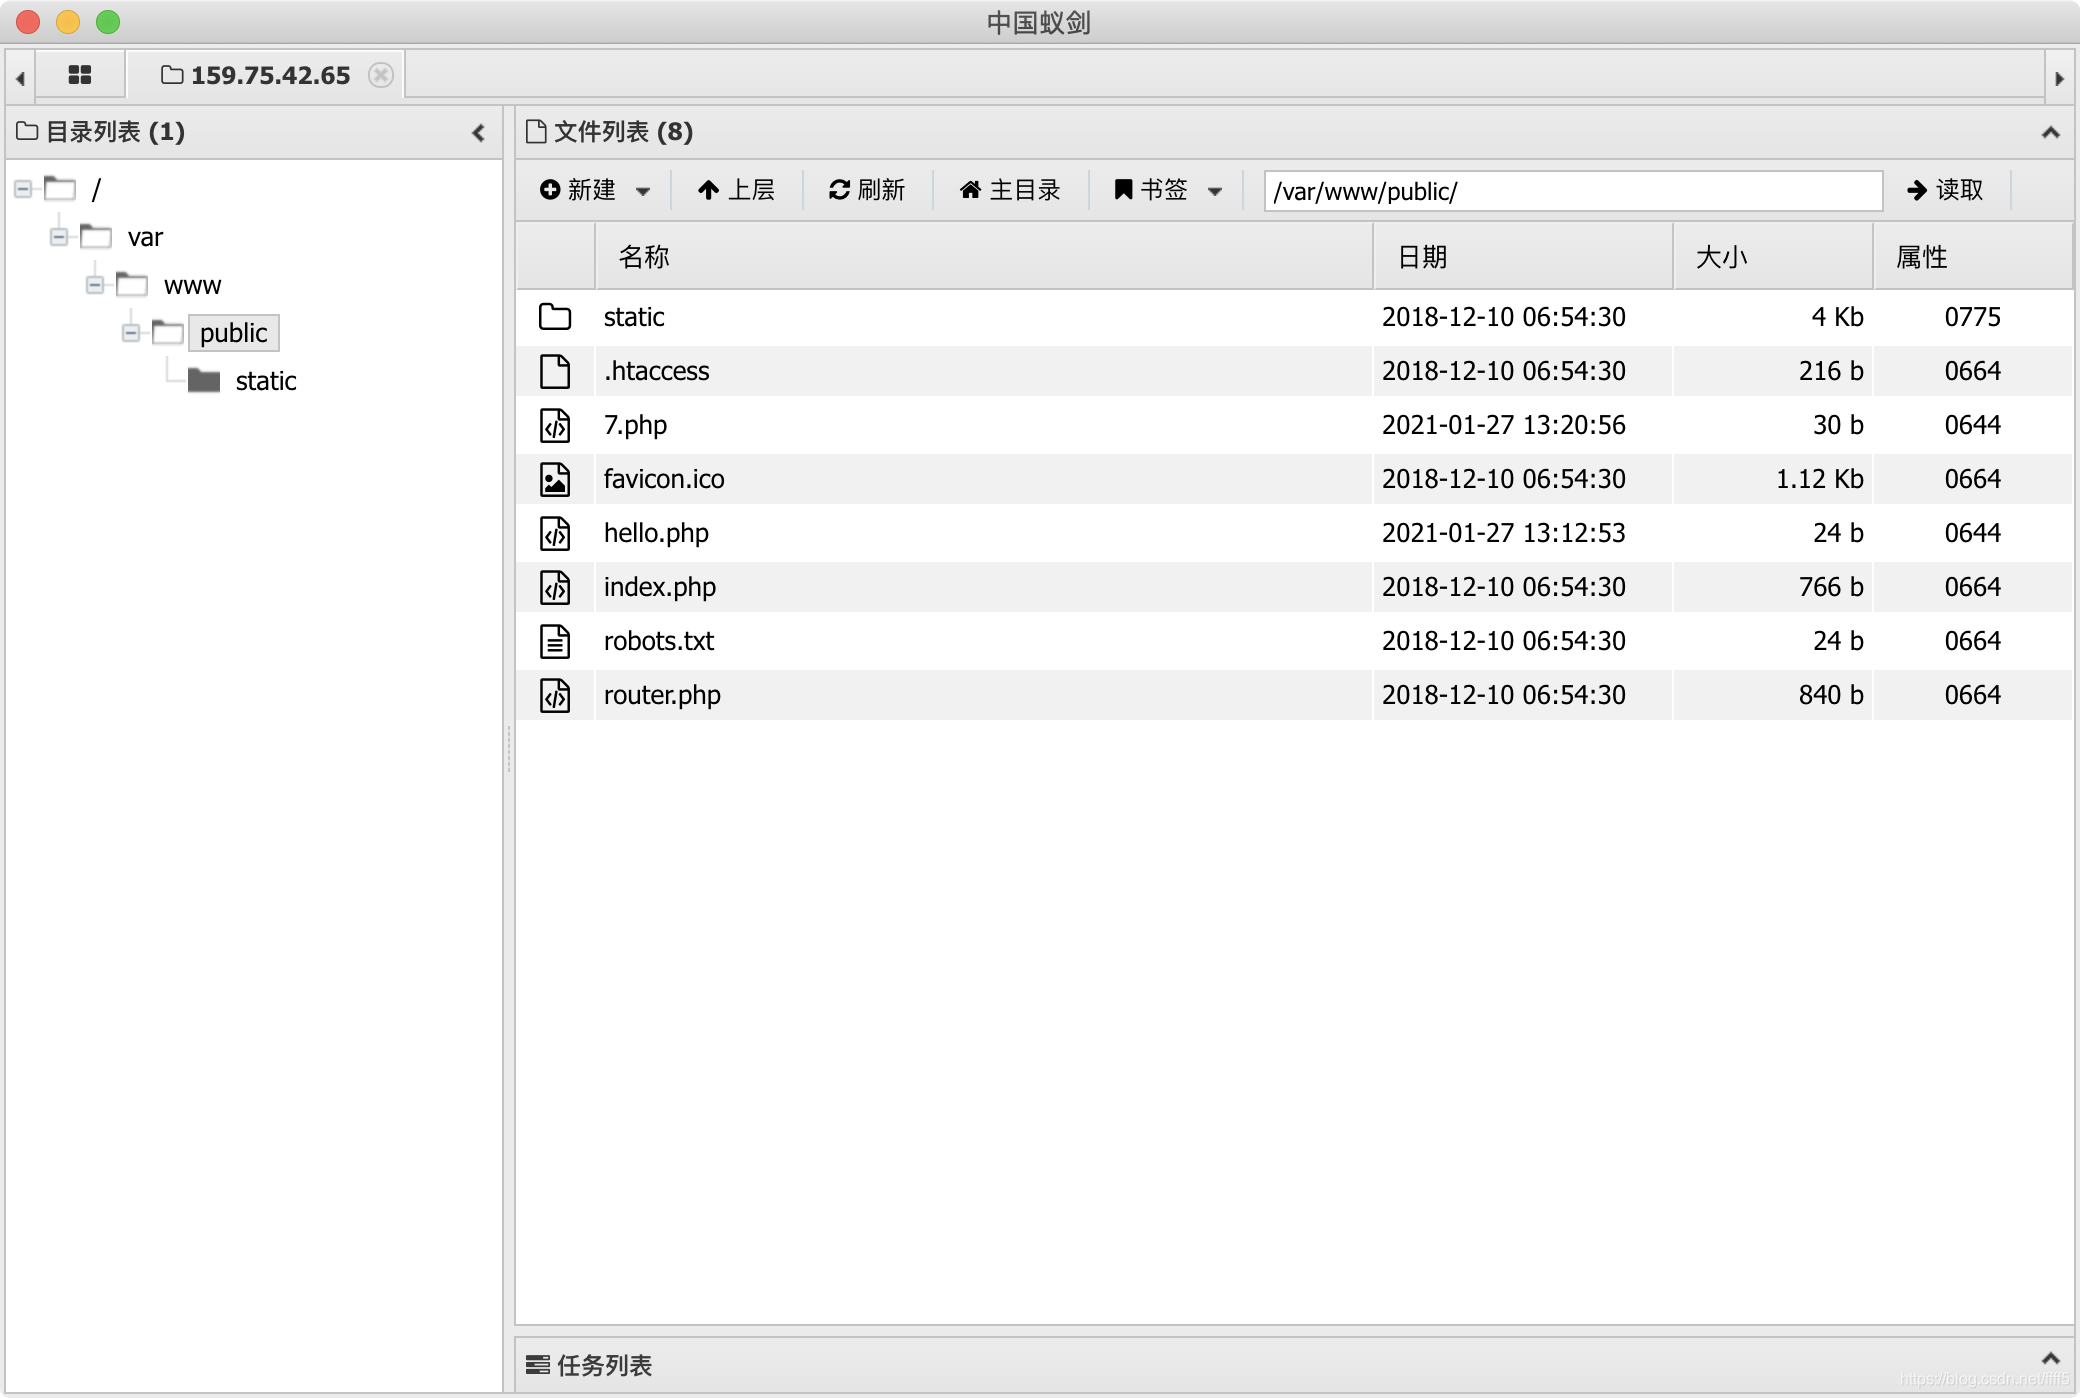Refresh the file list with 刷新
The height and width of the screenshot is (1398, 2080).
tap(866, 190)
